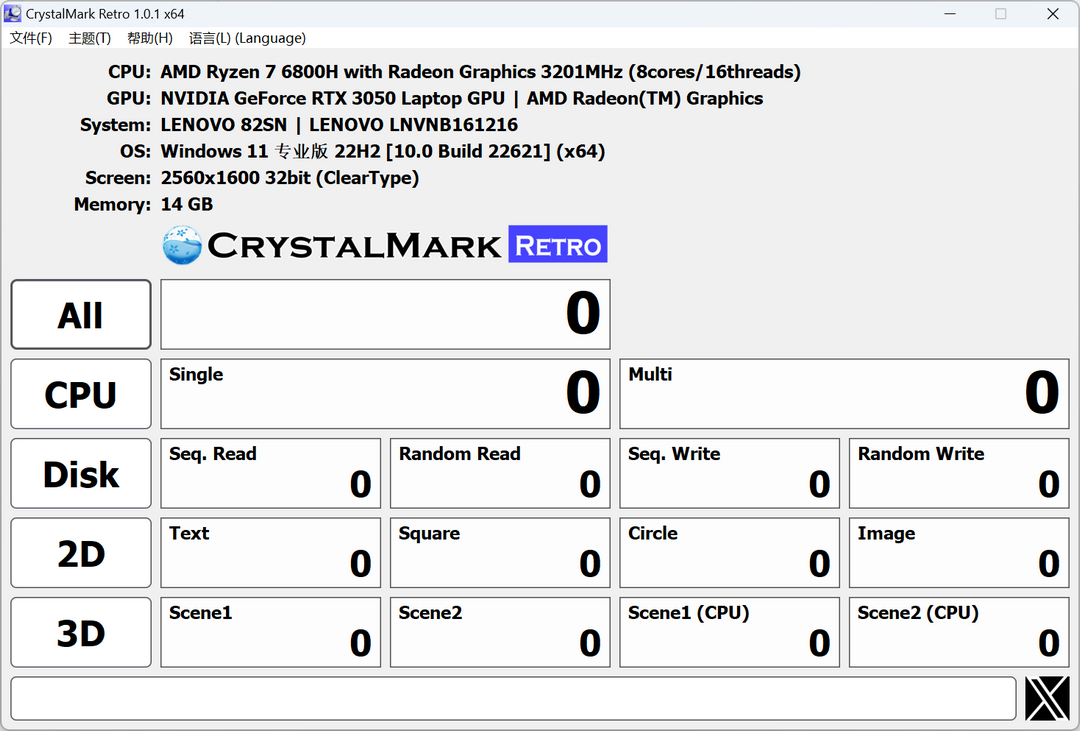This screenshot has width=1080, height=731.
Task: Click the Seq. Read result field
Action: [270, 473]
